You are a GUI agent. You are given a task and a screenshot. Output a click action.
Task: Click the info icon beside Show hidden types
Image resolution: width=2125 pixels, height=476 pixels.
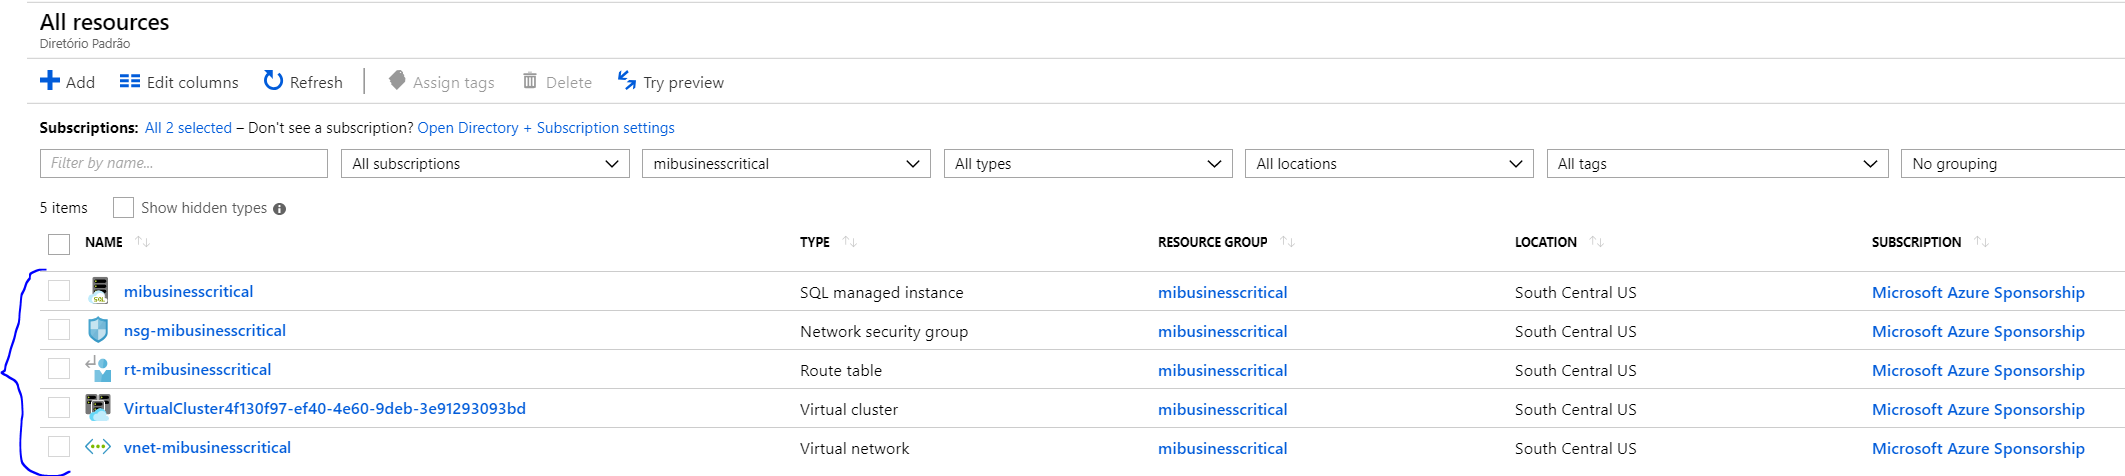pos(280,209)
